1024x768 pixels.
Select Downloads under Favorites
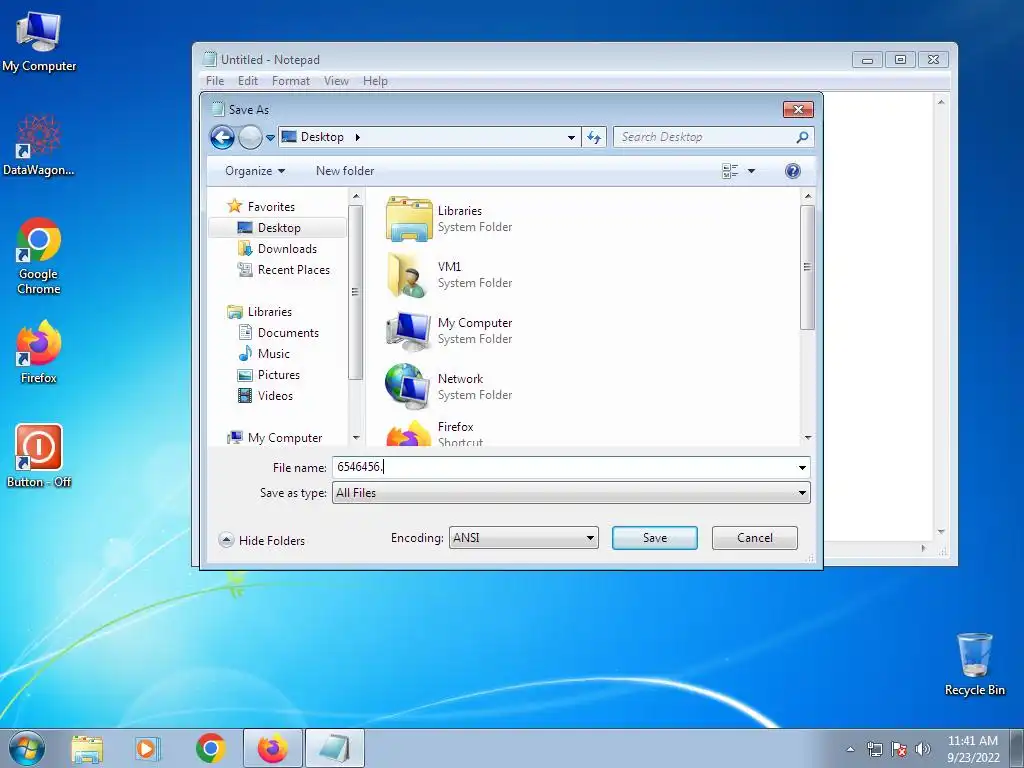point(287,249)
